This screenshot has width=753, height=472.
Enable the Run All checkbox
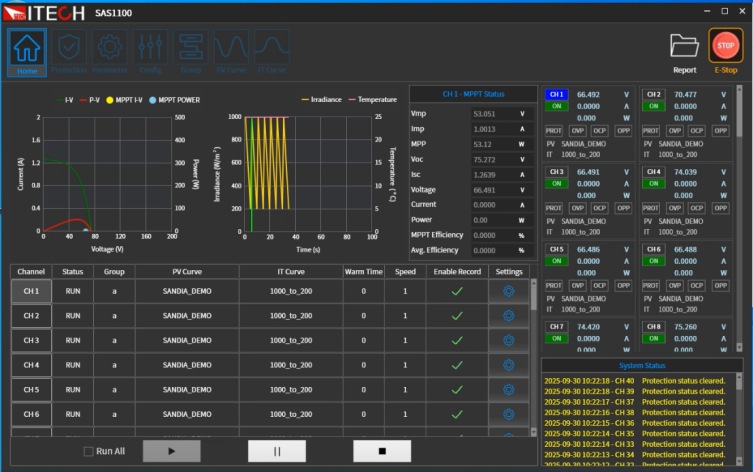[89, 451]
